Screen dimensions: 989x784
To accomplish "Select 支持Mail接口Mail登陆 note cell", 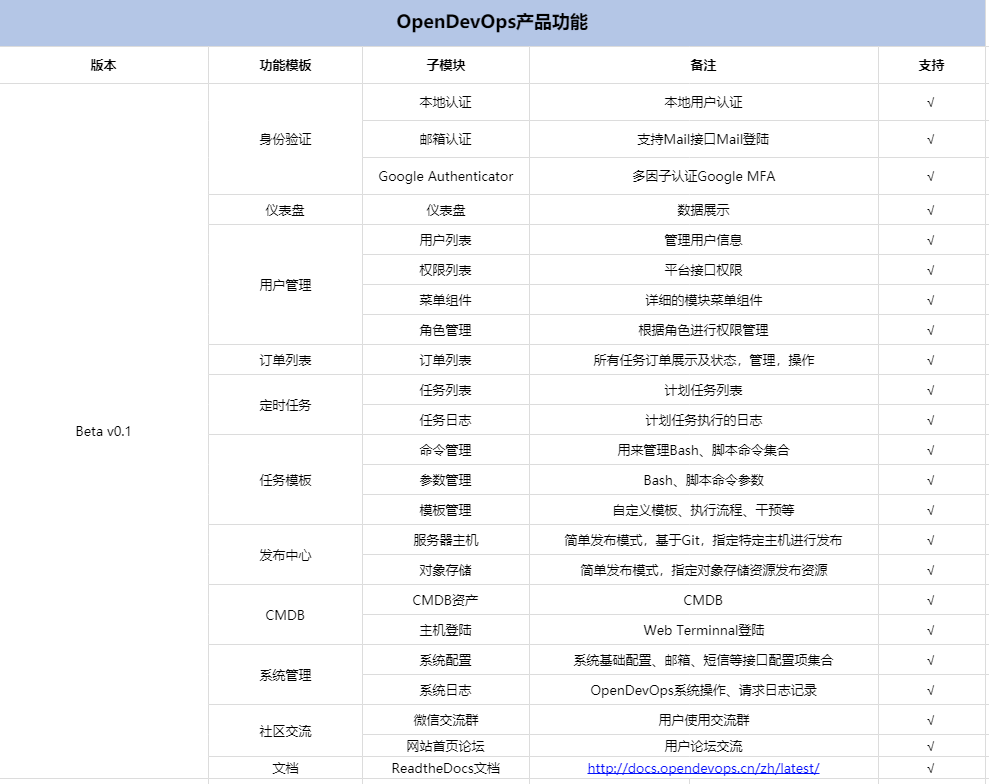I will (x=703, y=139).
